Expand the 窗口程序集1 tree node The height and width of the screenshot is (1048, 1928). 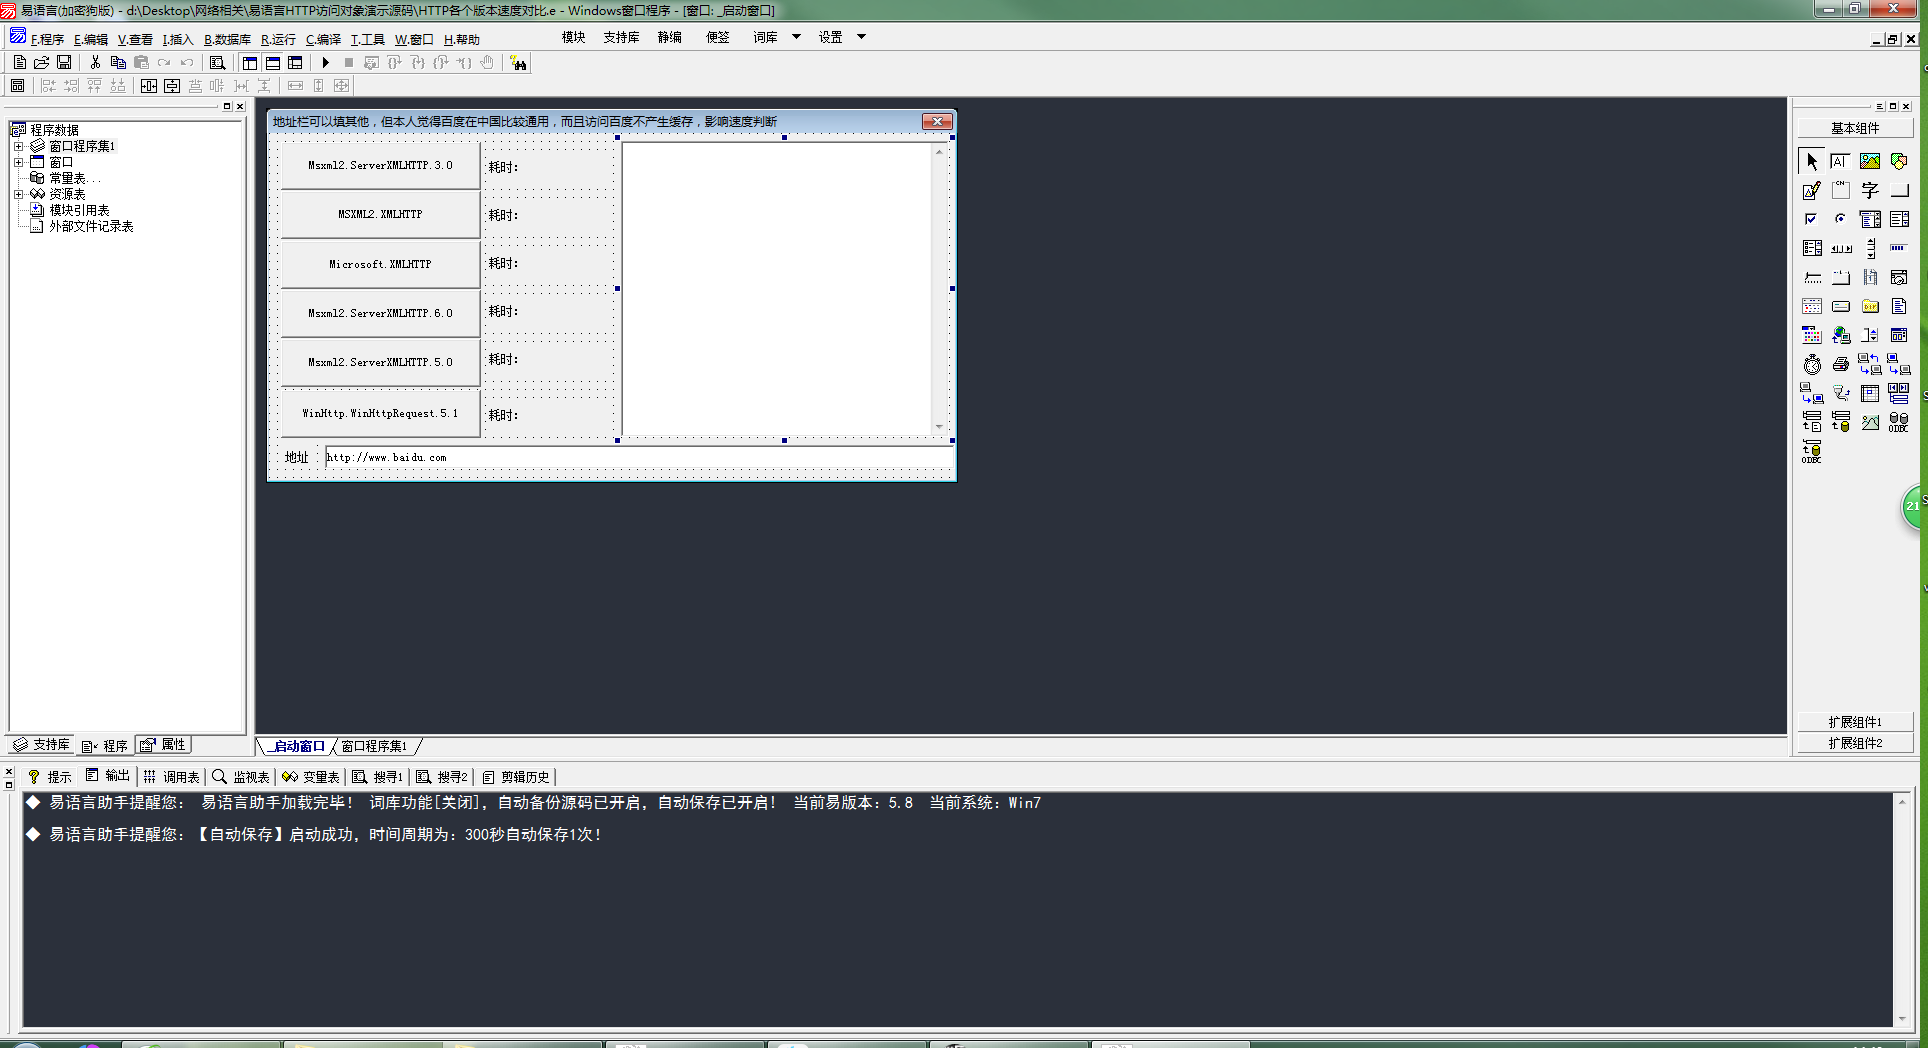pos(18,146)
